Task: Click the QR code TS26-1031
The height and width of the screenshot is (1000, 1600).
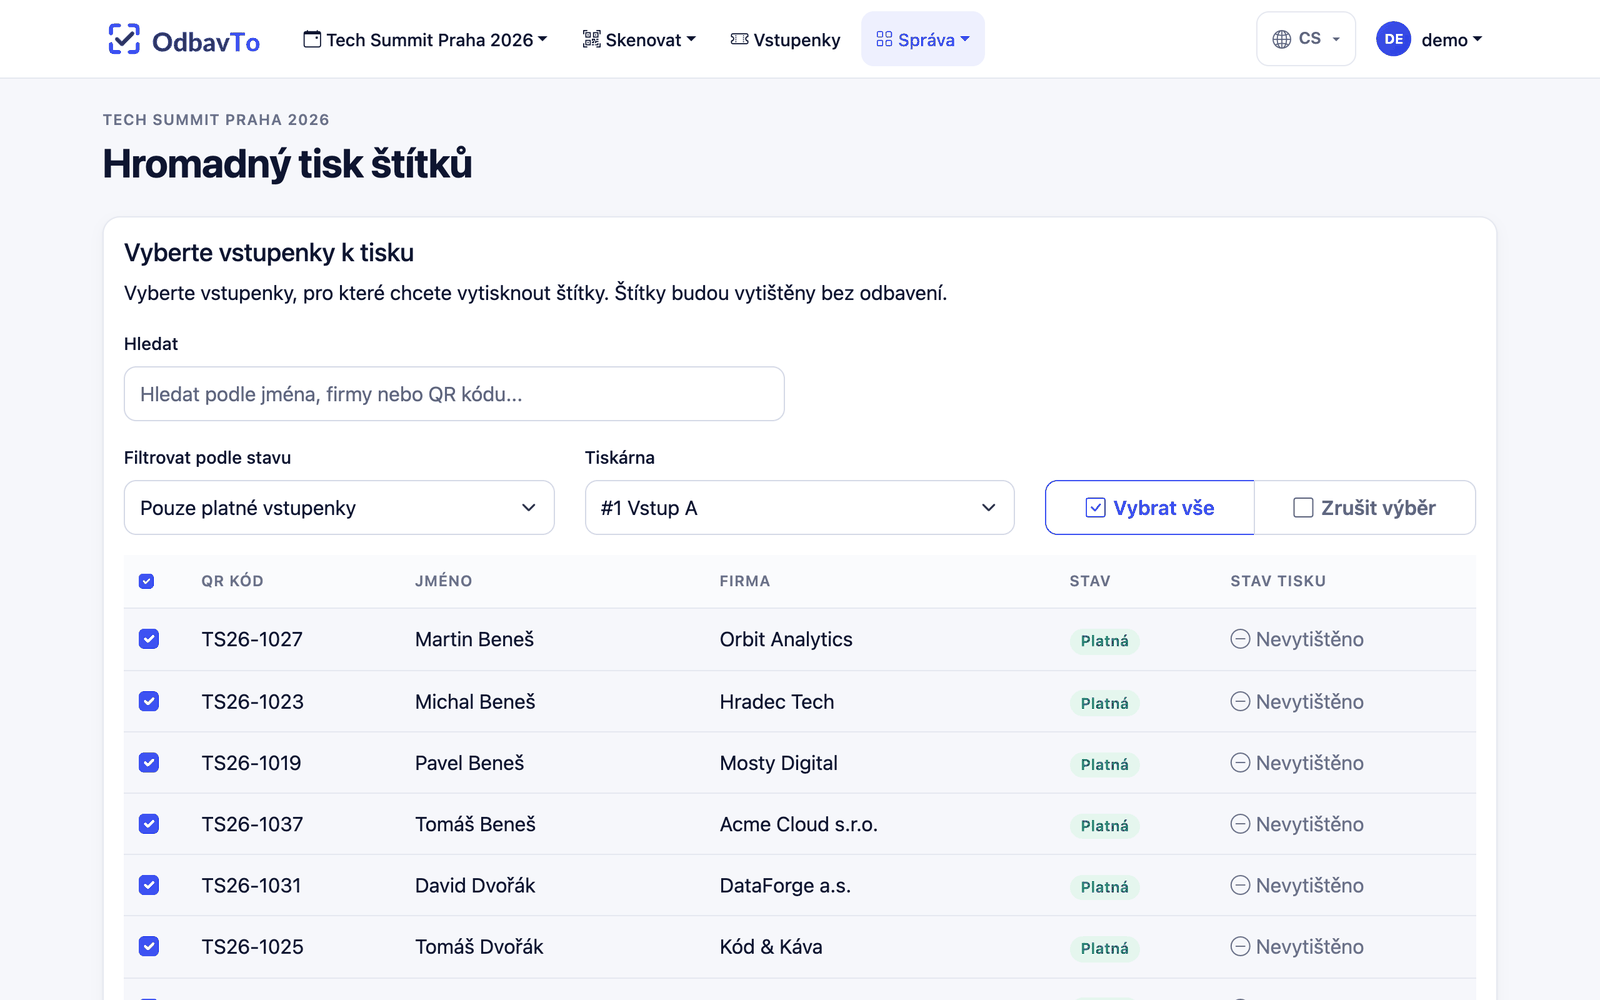Action: coord(251,885)
